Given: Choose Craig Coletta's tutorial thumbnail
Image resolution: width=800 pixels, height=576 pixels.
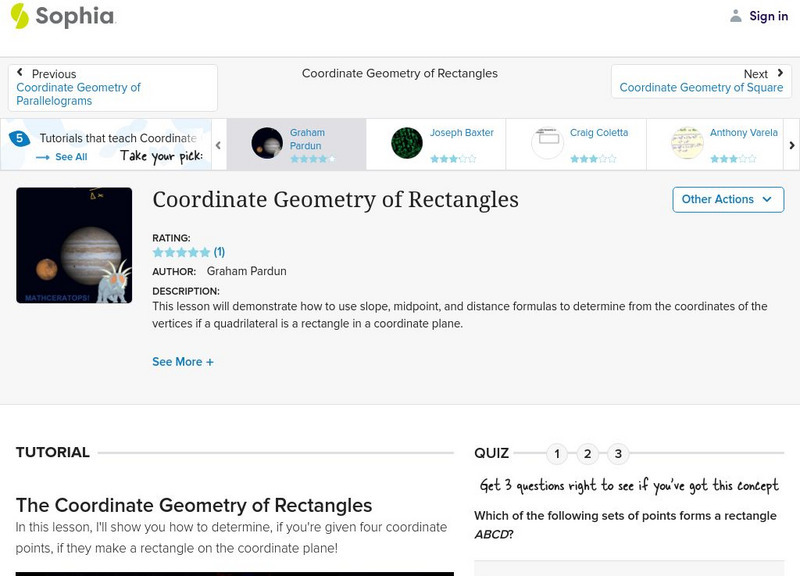Looking at the screenshot, I should coord(547,143).
